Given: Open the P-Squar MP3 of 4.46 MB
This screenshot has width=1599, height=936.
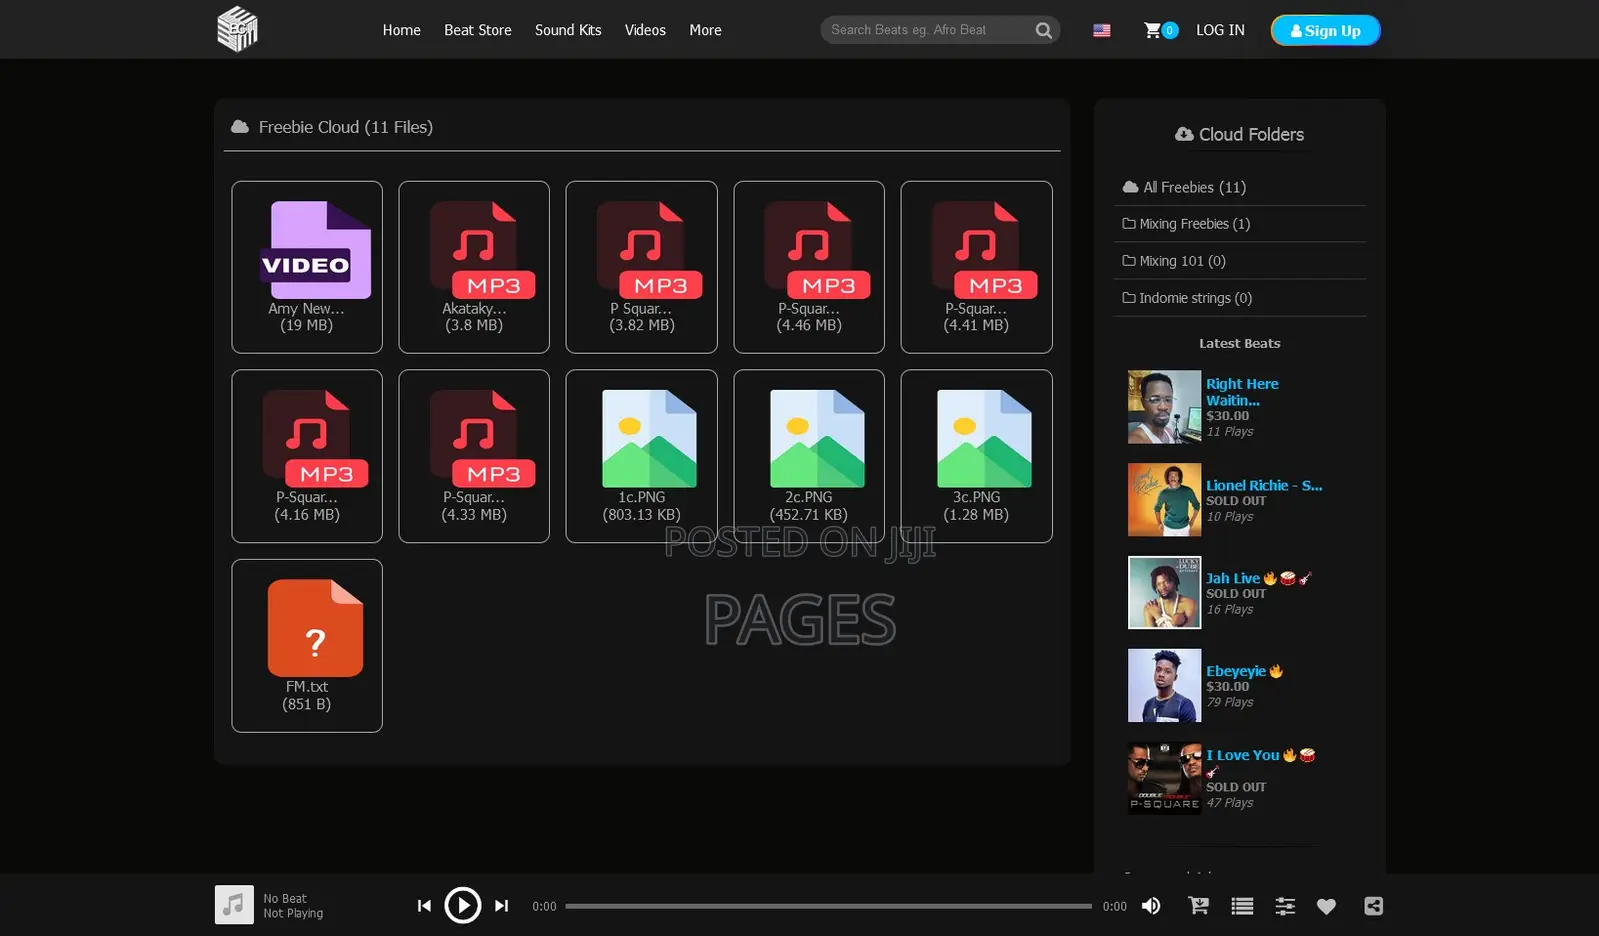Looking at the screenshot, I should [x=809, y=267].
